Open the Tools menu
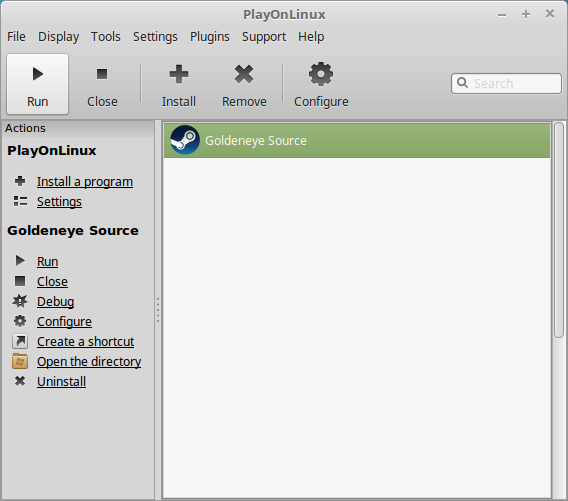 coord(105,37)
